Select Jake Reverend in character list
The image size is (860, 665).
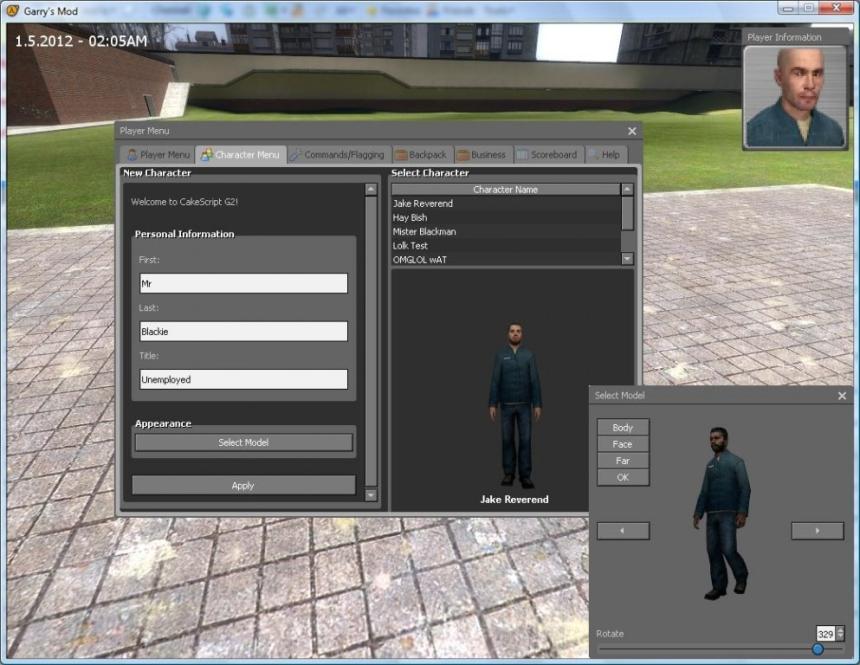(505, 204)
